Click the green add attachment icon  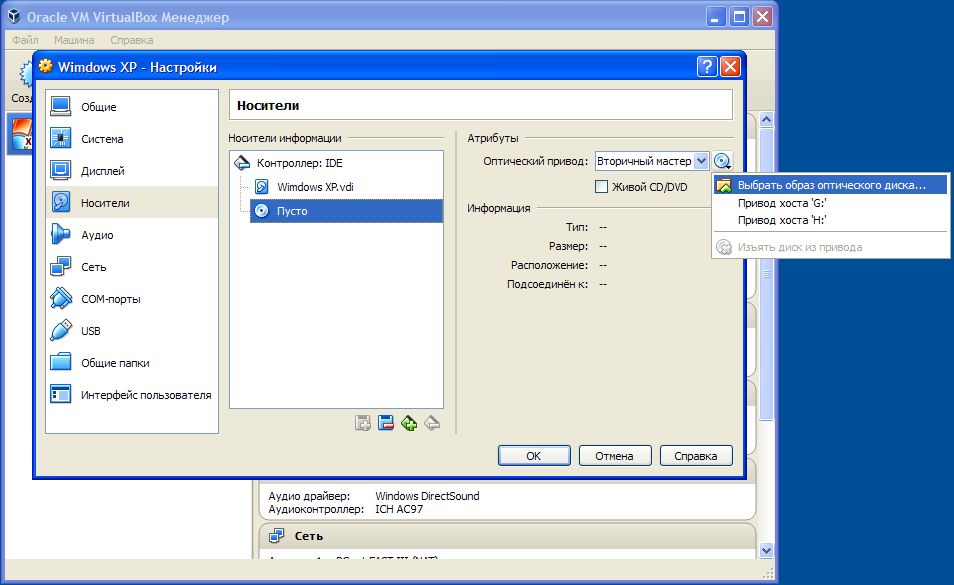tap(409, 423)
